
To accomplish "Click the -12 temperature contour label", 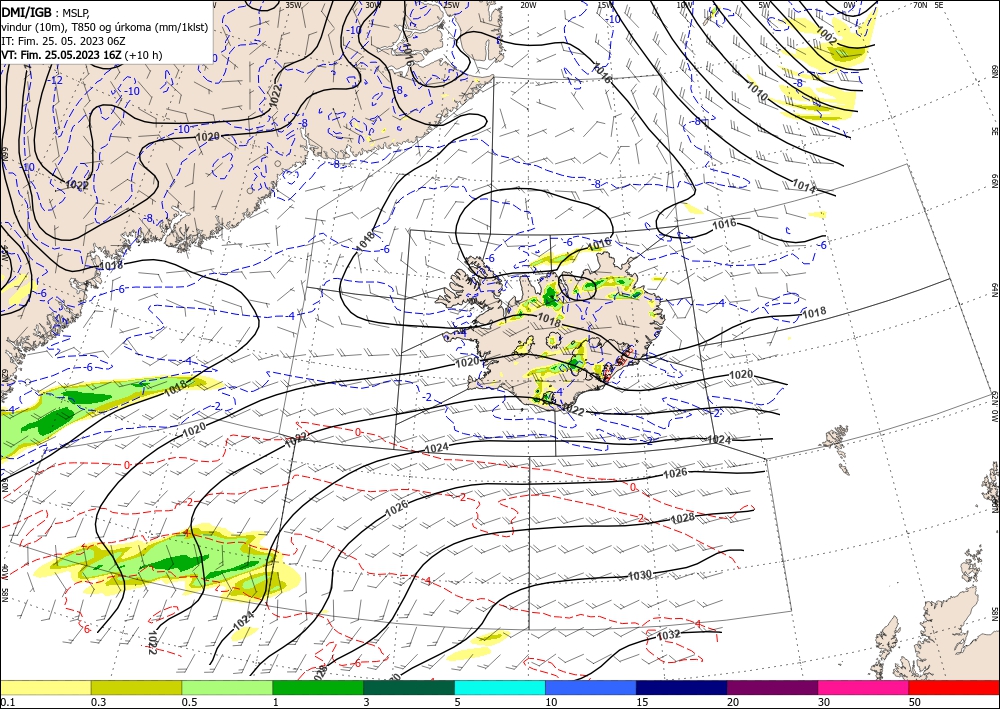I will pyautogui.click(x=56, y=80).
